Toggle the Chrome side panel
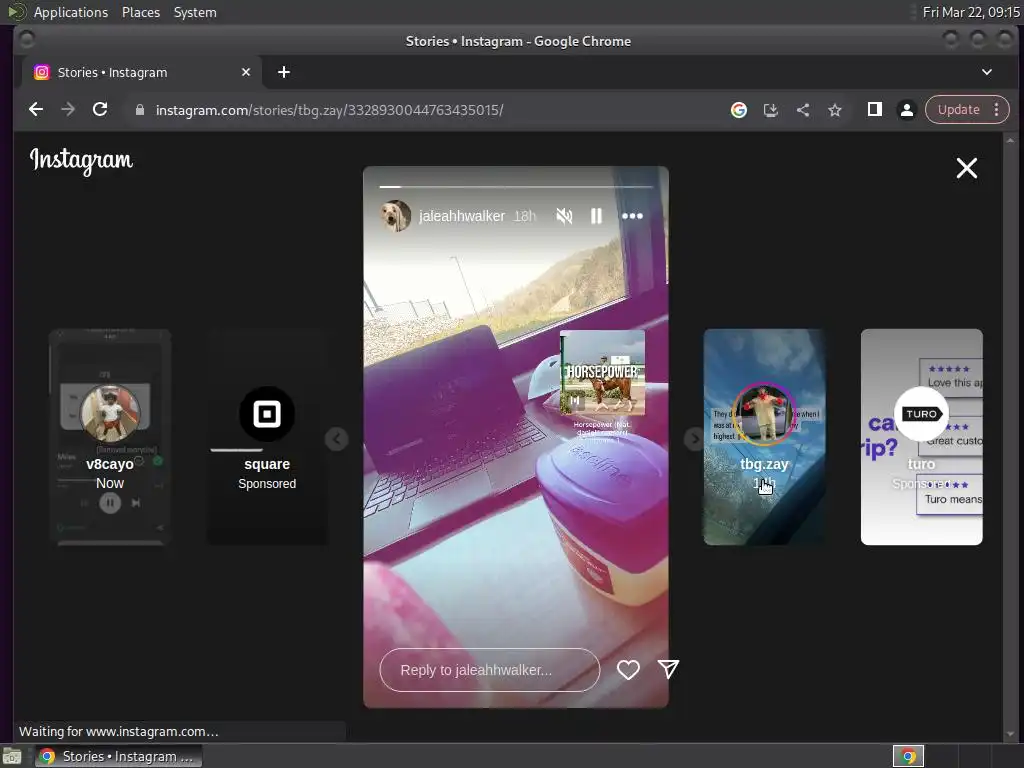The width and height of the screenshot is (1024, 768). 874,110
